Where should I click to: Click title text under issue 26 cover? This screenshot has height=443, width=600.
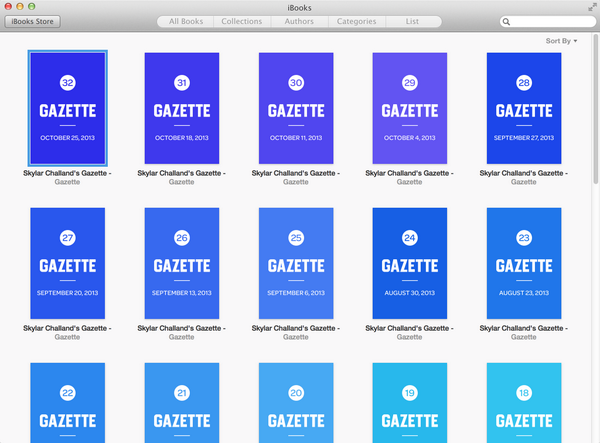tap(181, 328)
